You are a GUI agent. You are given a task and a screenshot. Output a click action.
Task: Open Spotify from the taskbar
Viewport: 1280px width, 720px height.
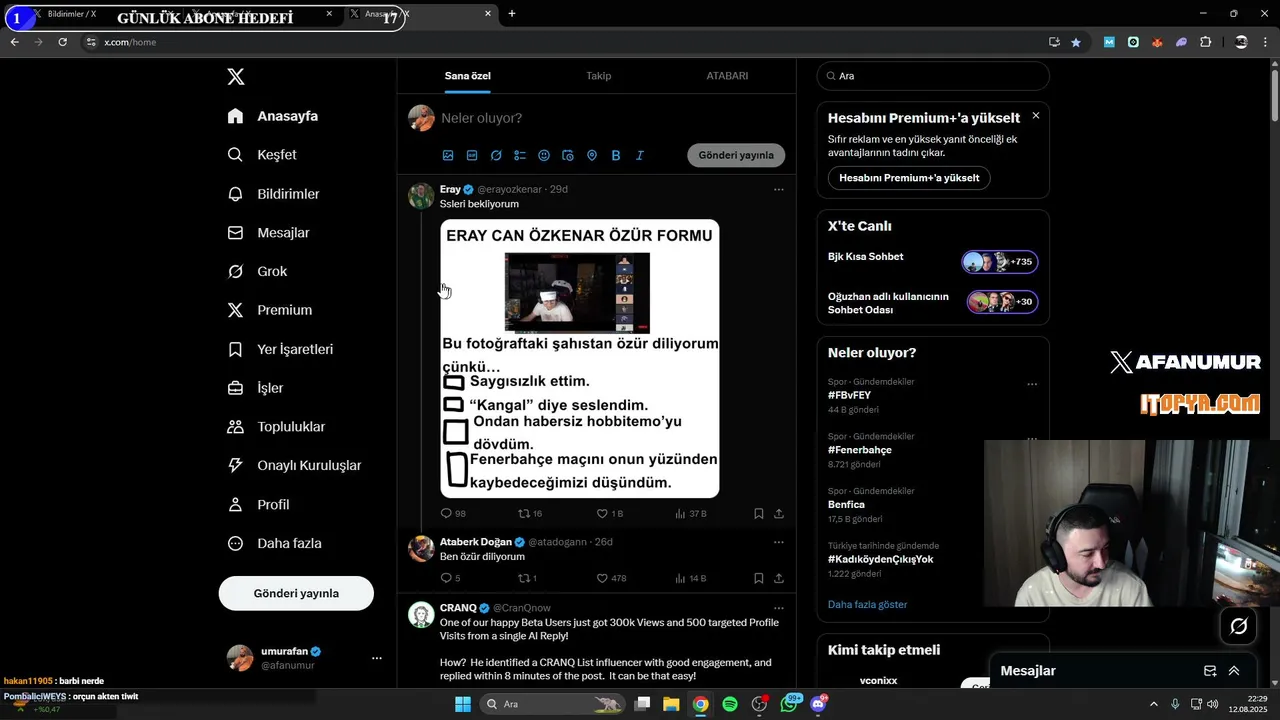click(730, 704)
